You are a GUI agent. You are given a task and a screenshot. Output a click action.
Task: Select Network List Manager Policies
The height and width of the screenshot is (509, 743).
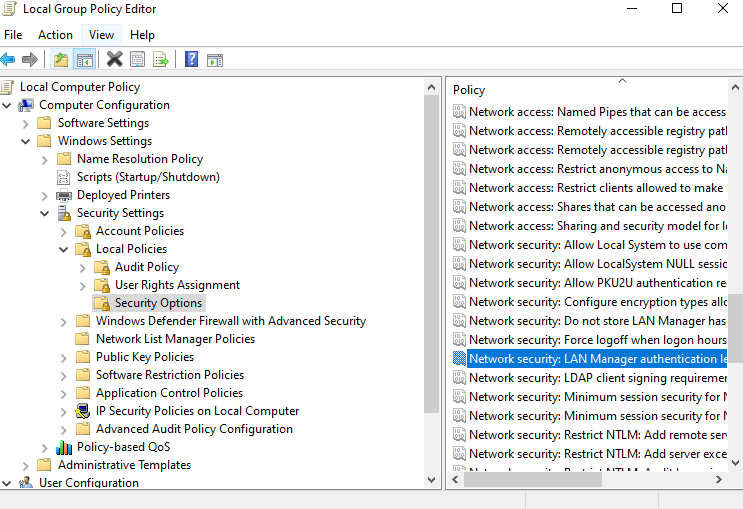[175, 339]
